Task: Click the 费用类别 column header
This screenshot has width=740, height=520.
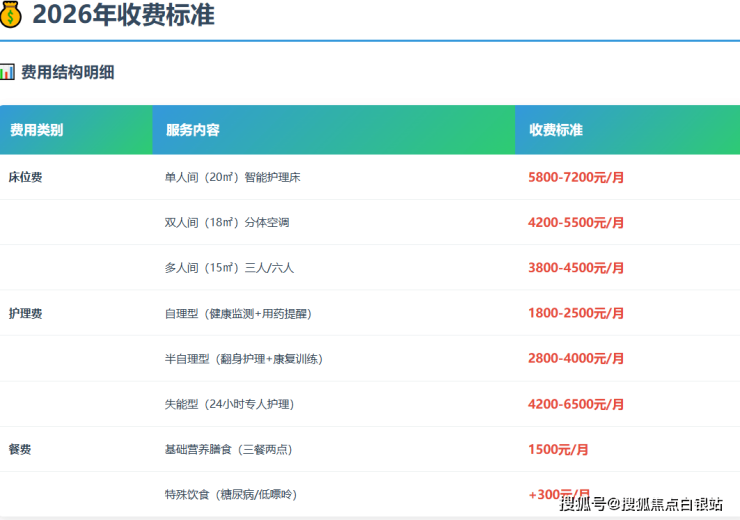Action: coord(36,130)
